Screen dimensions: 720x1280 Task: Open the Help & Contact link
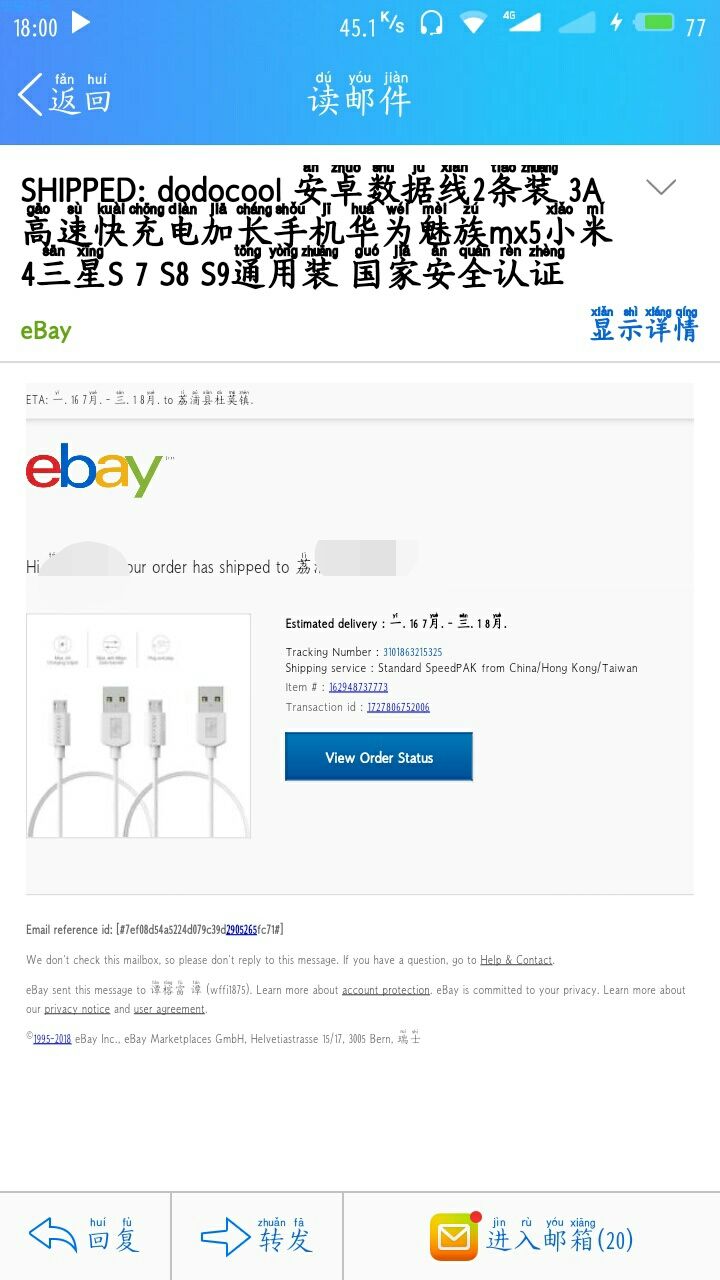(516, 960)
